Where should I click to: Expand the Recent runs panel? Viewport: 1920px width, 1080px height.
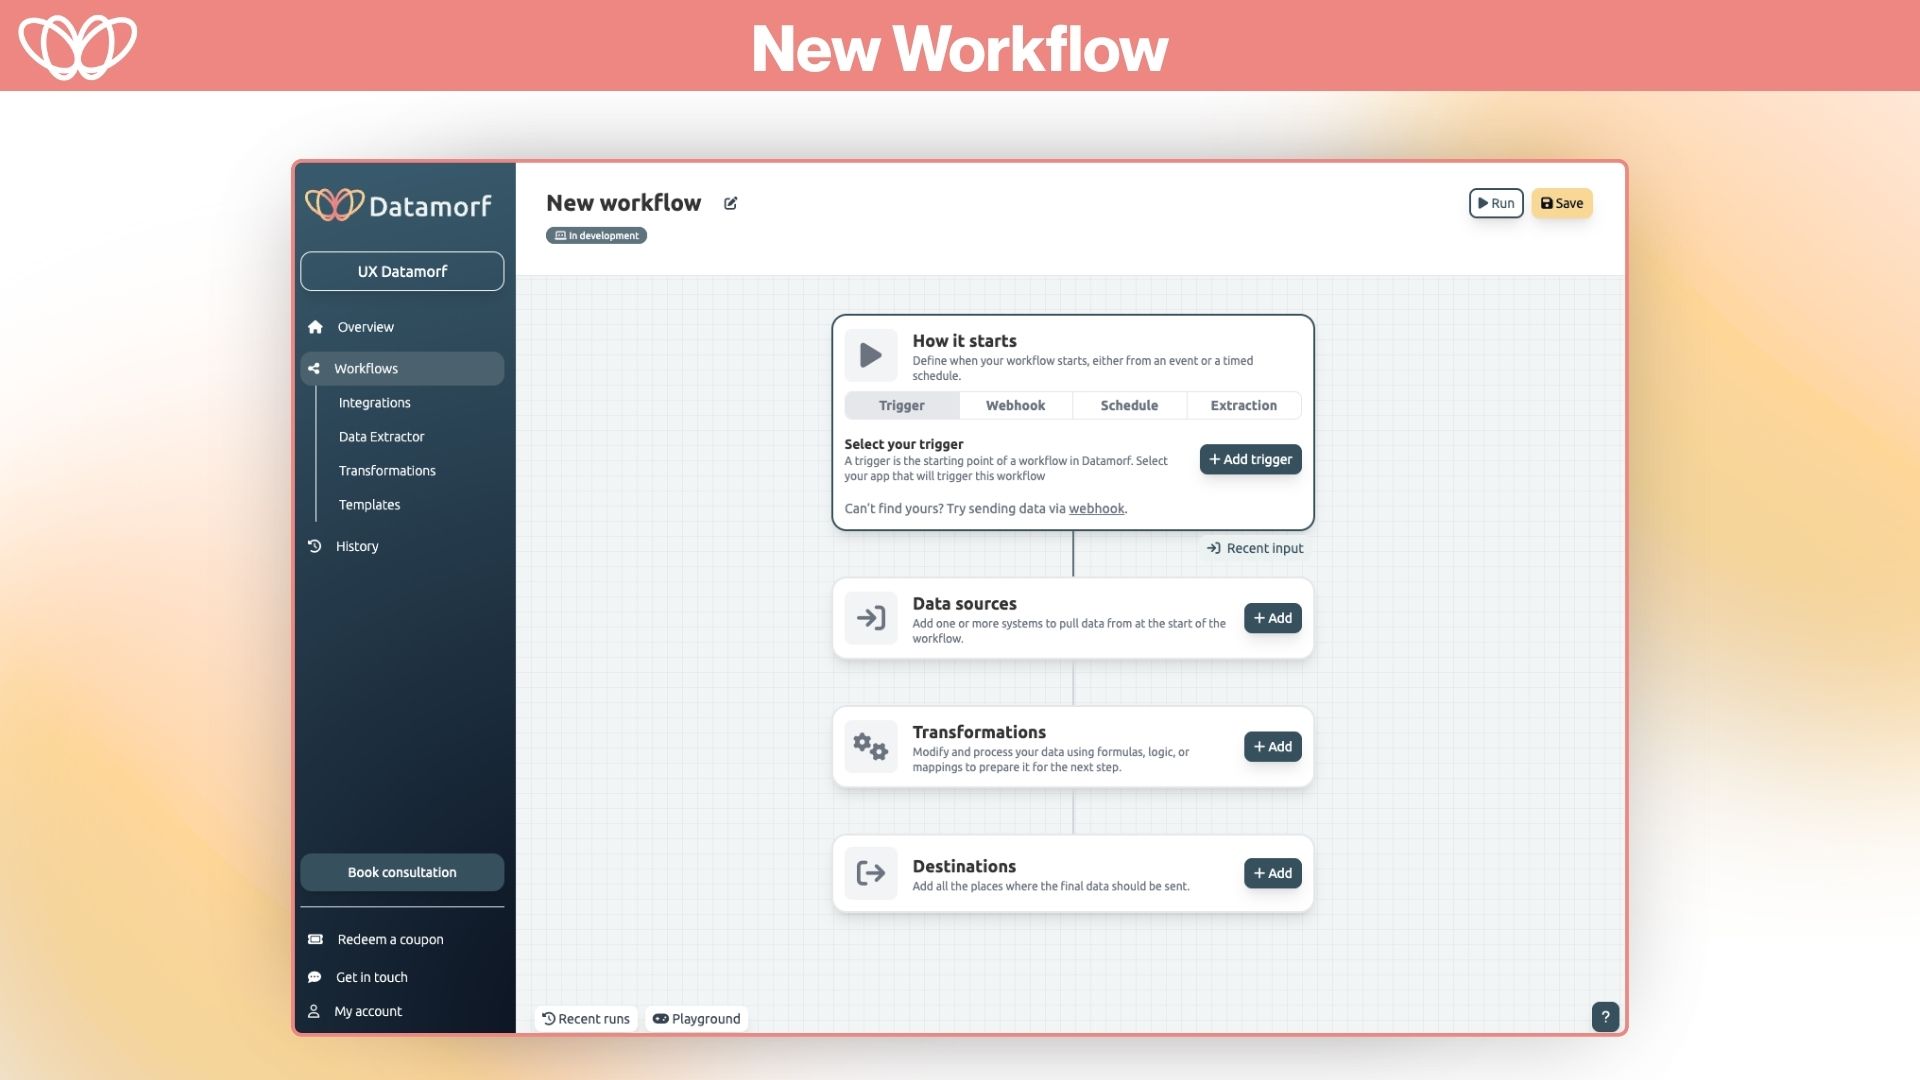586,1018
